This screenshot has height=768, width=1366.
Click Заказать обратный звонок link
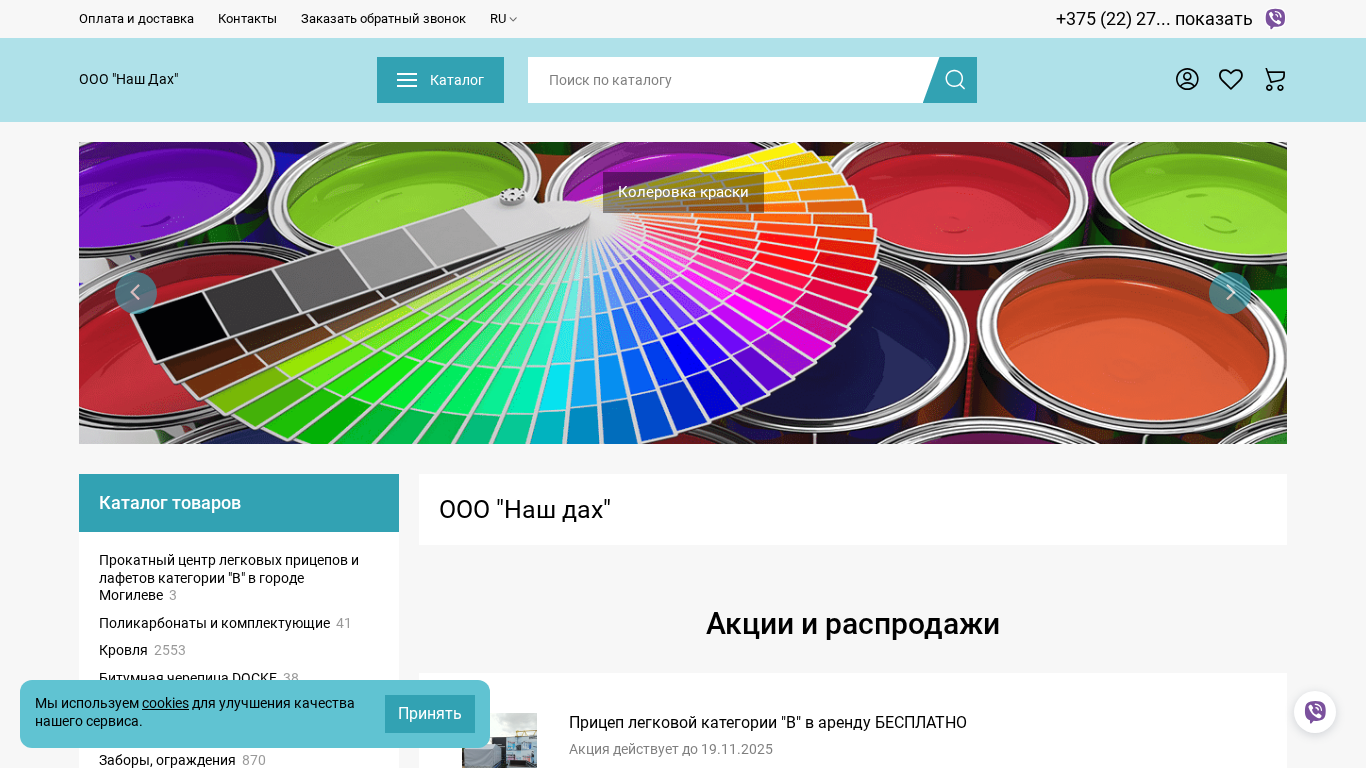tap(383, 19)
